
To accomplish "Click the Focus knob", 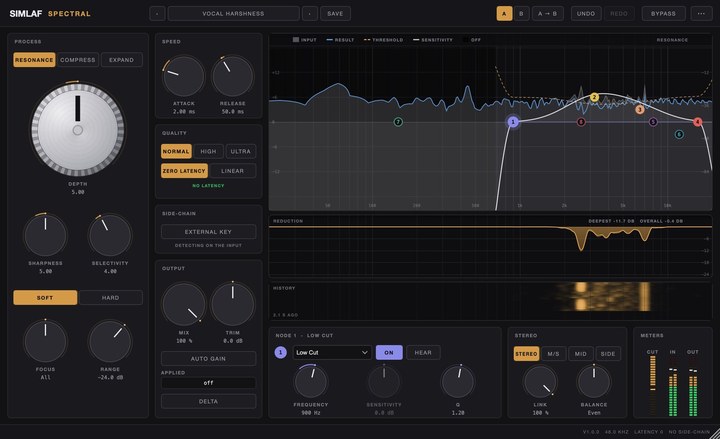I will pyautogui.click(x=45, y=341).
